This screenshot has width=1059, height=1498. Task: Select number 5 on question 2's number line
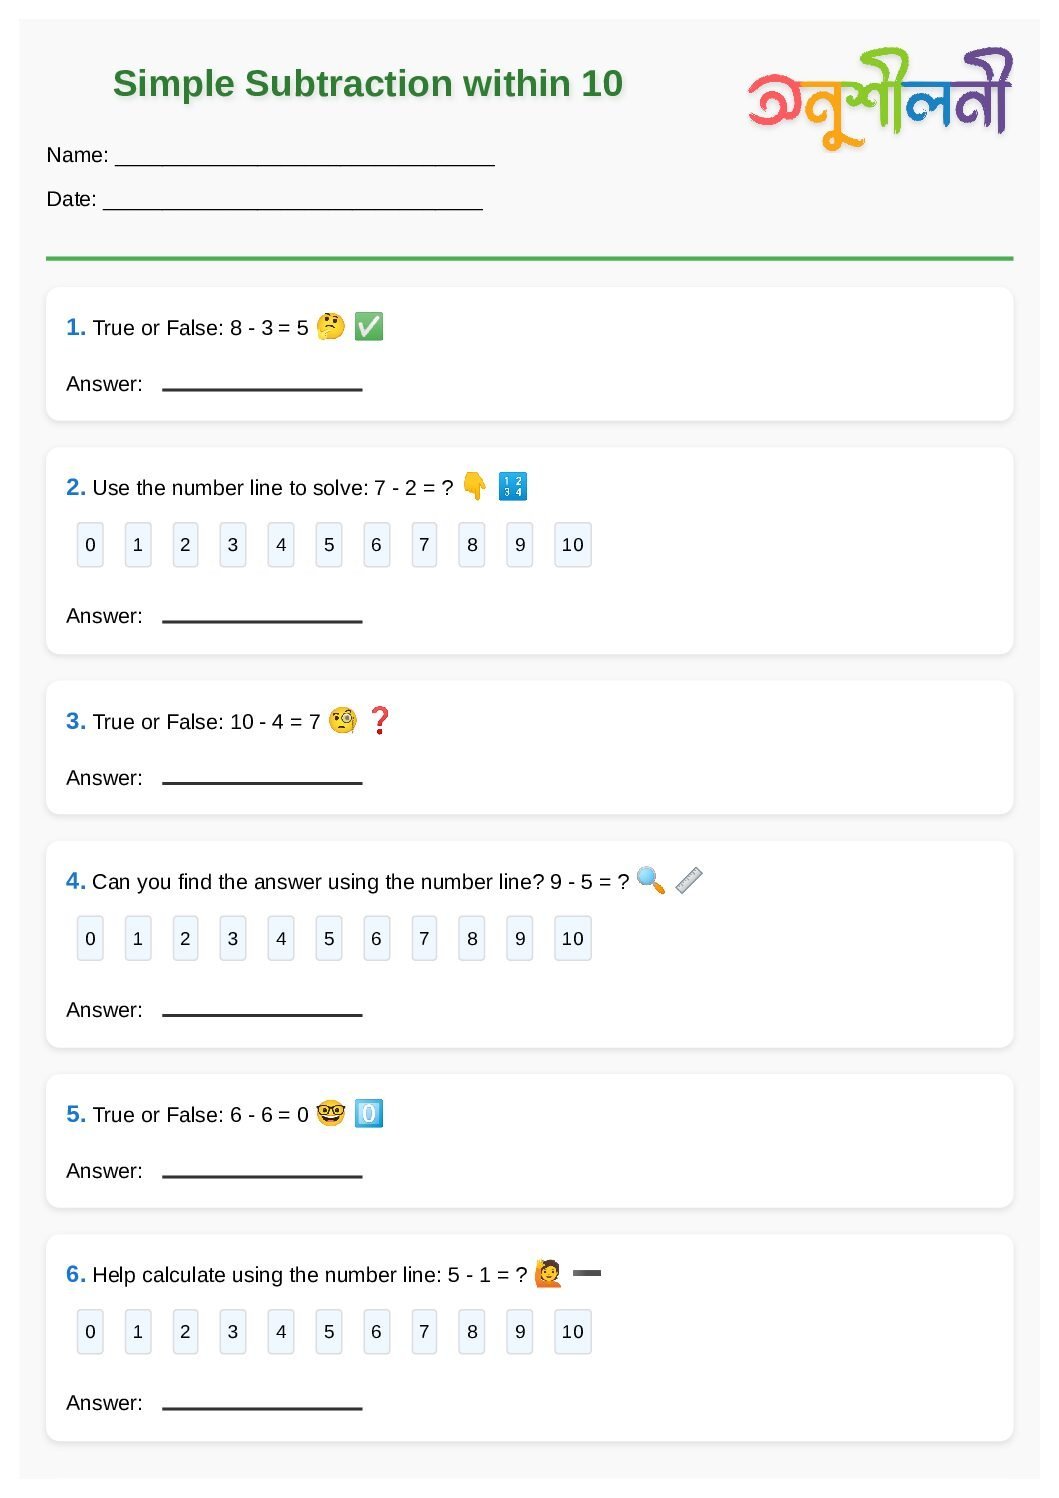point(329,545)
